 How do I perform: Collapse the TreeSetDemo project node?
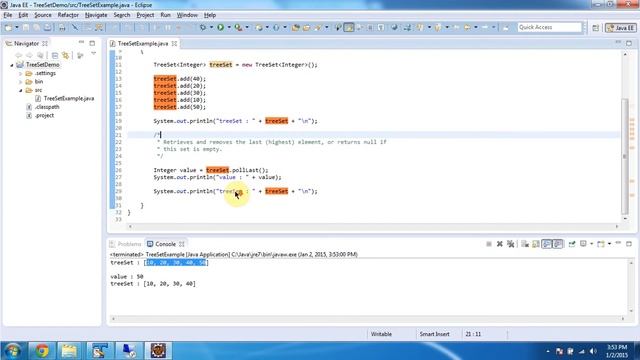pos(12,65)
